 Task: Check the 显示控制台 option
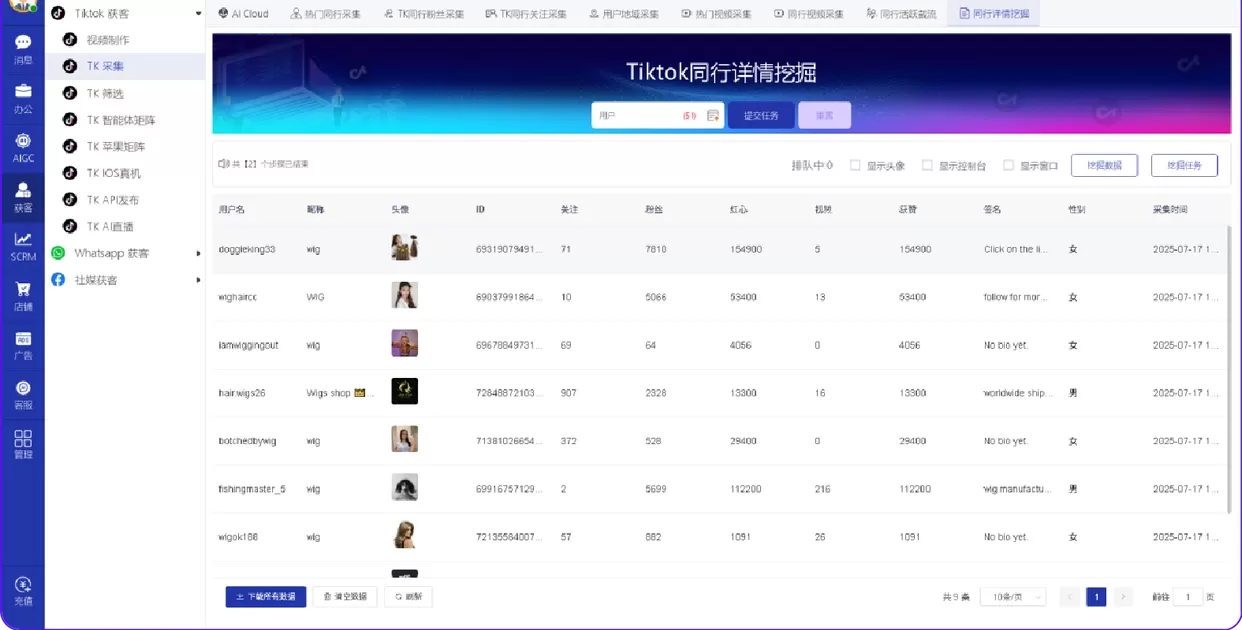click(x=928, y=165)
